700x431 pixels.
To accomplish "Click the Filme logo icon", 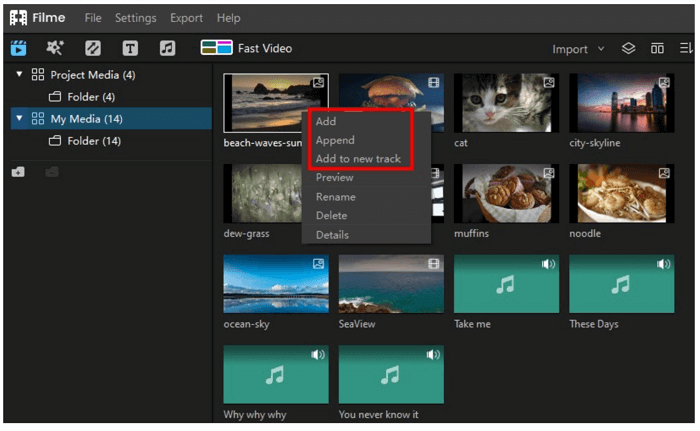I will pyautogui.click(x=18, y=18).
